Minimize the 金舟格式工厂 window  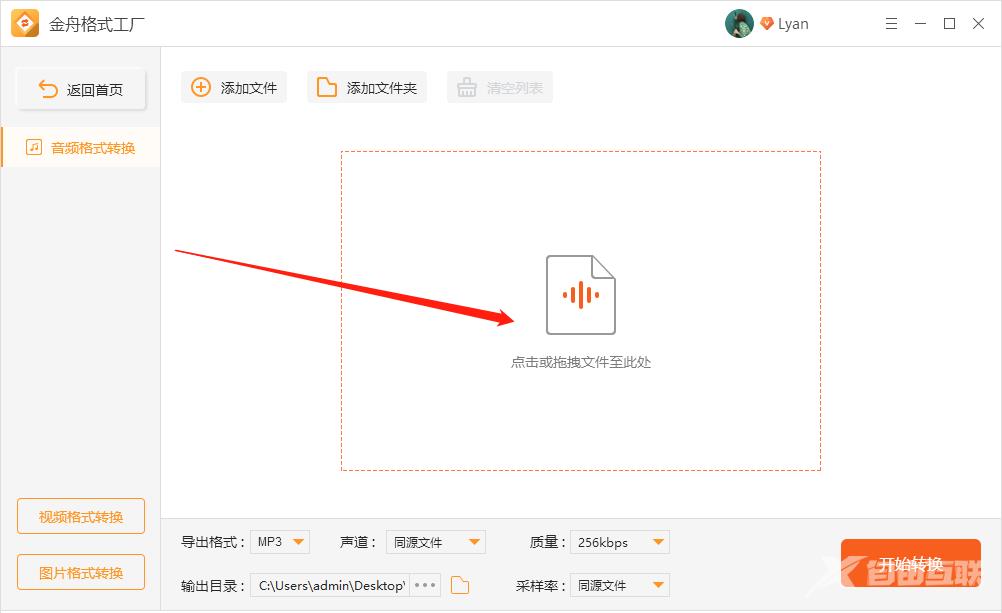pyautogui.click(x=920, y=24)
